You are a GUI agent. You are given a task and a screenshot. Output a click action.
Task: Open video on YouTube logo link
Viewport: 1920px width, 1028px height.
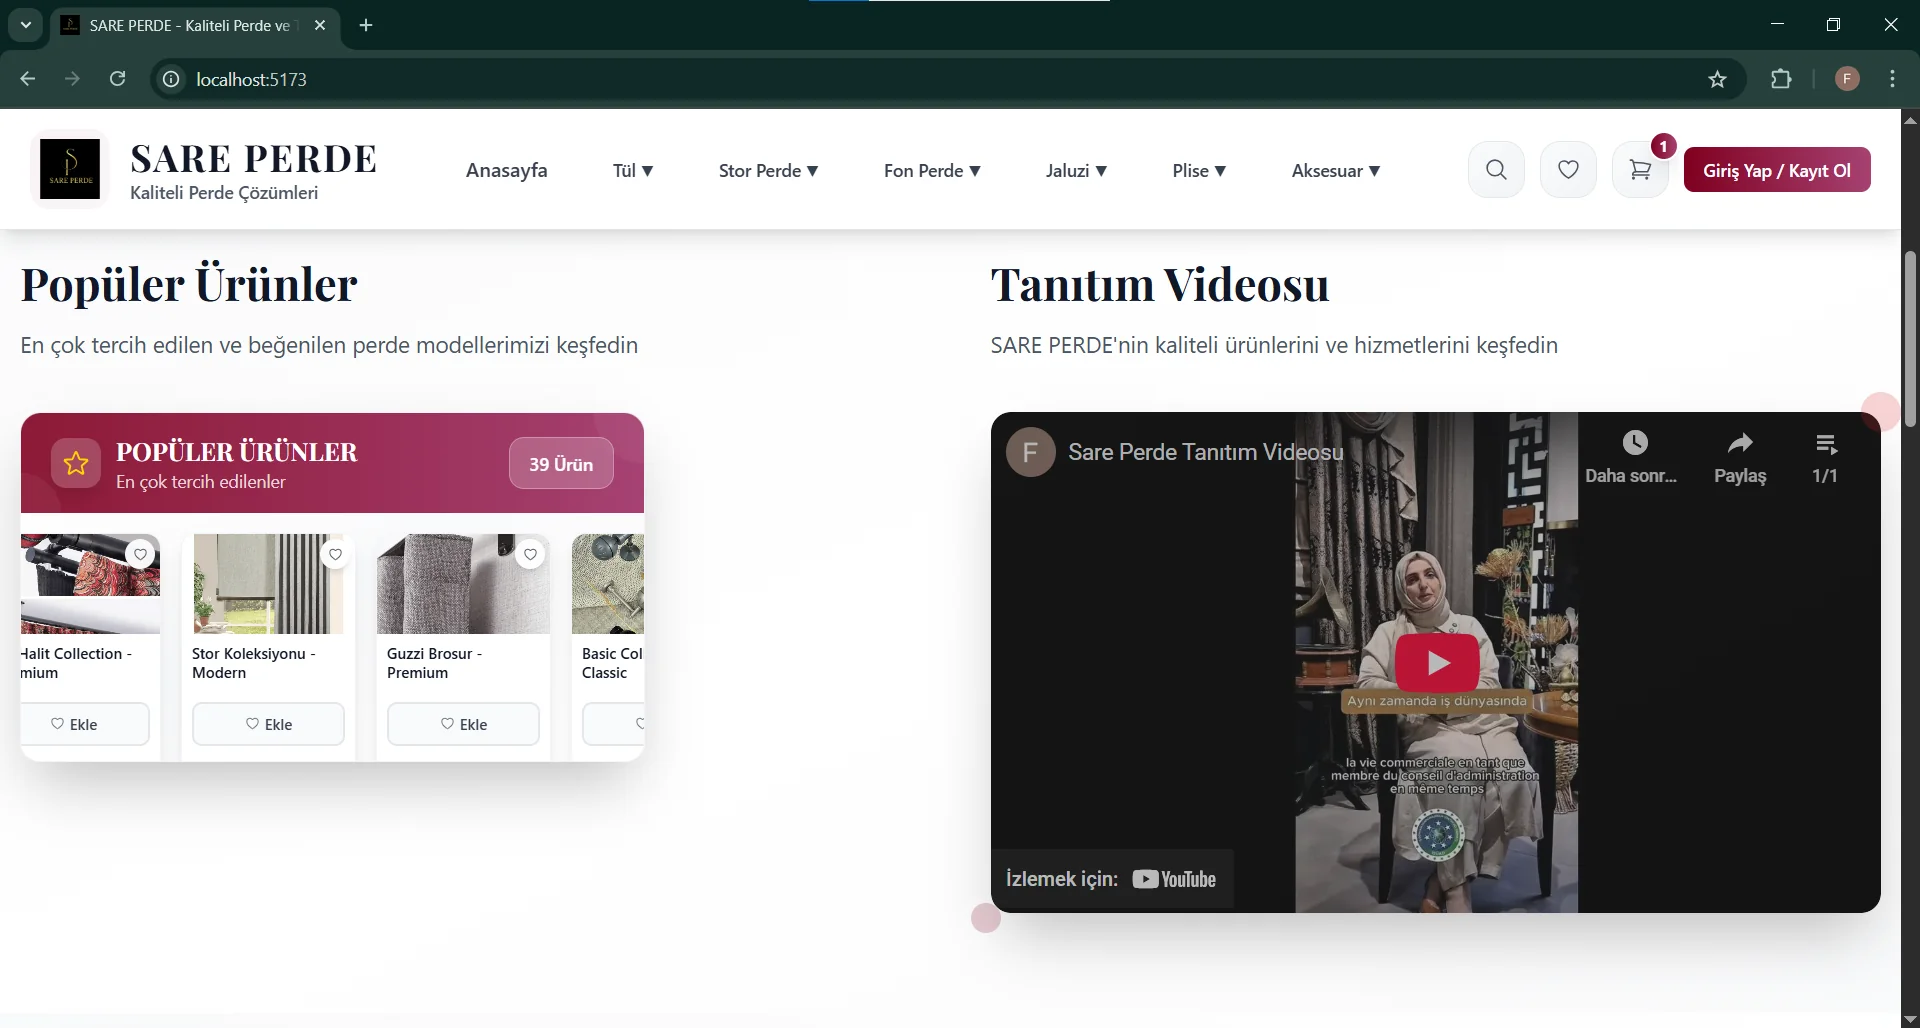click(1174, 879)
